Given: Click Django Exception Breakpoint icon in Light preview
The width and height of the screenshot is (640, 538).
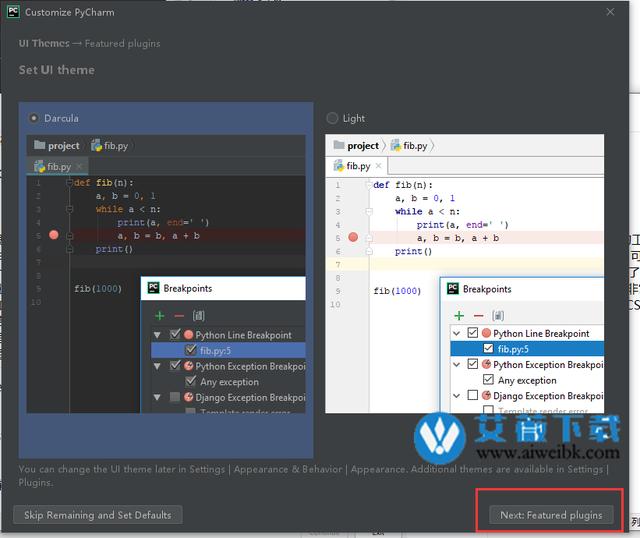Looking at the screenshot, I should point(486,395).
